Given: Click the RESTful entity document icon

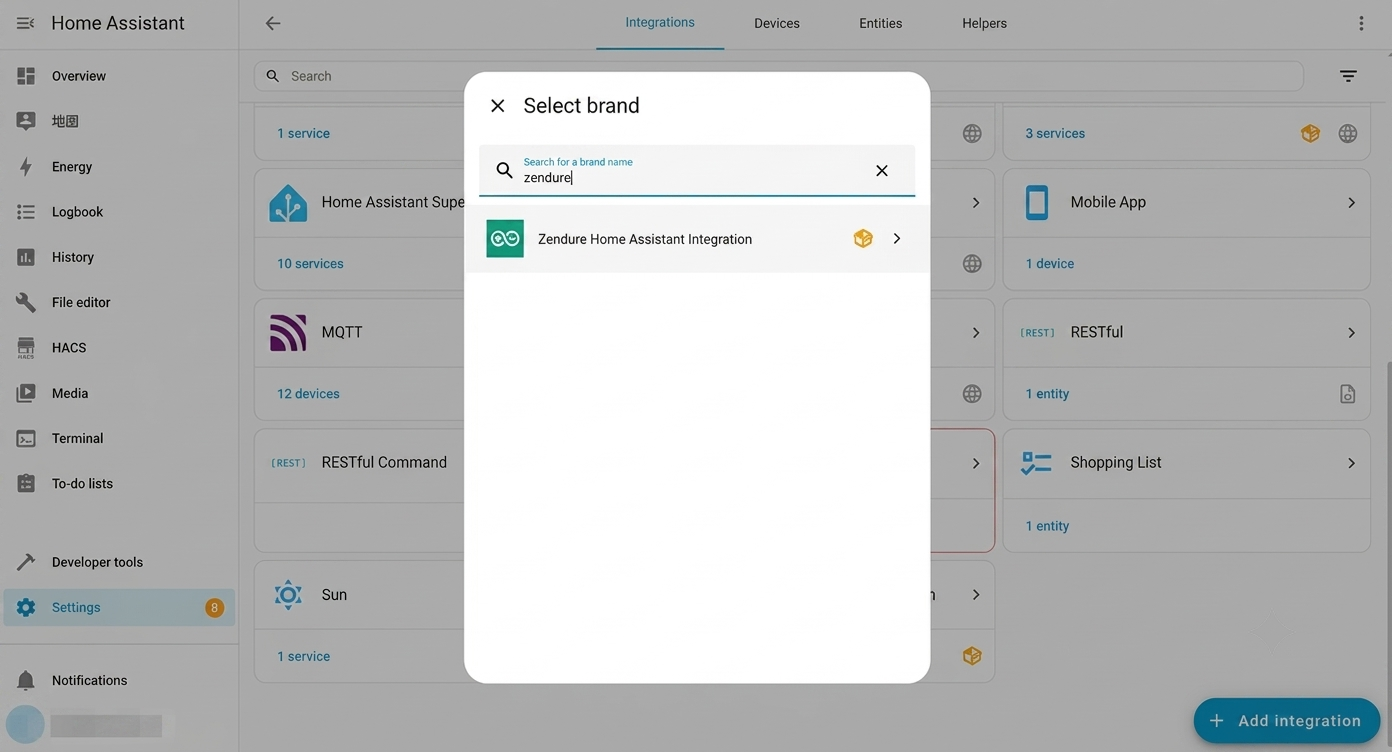Looking at the screenshot, I should point(1348,394).
